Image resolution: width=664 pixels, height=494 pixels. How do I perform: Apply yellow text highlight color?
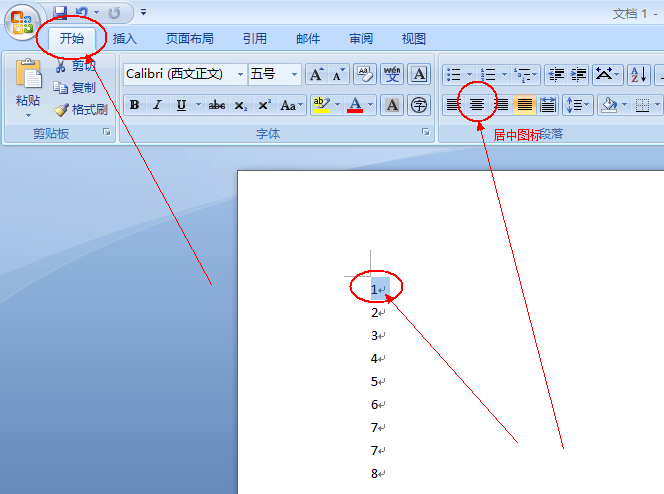click(321, 105)
